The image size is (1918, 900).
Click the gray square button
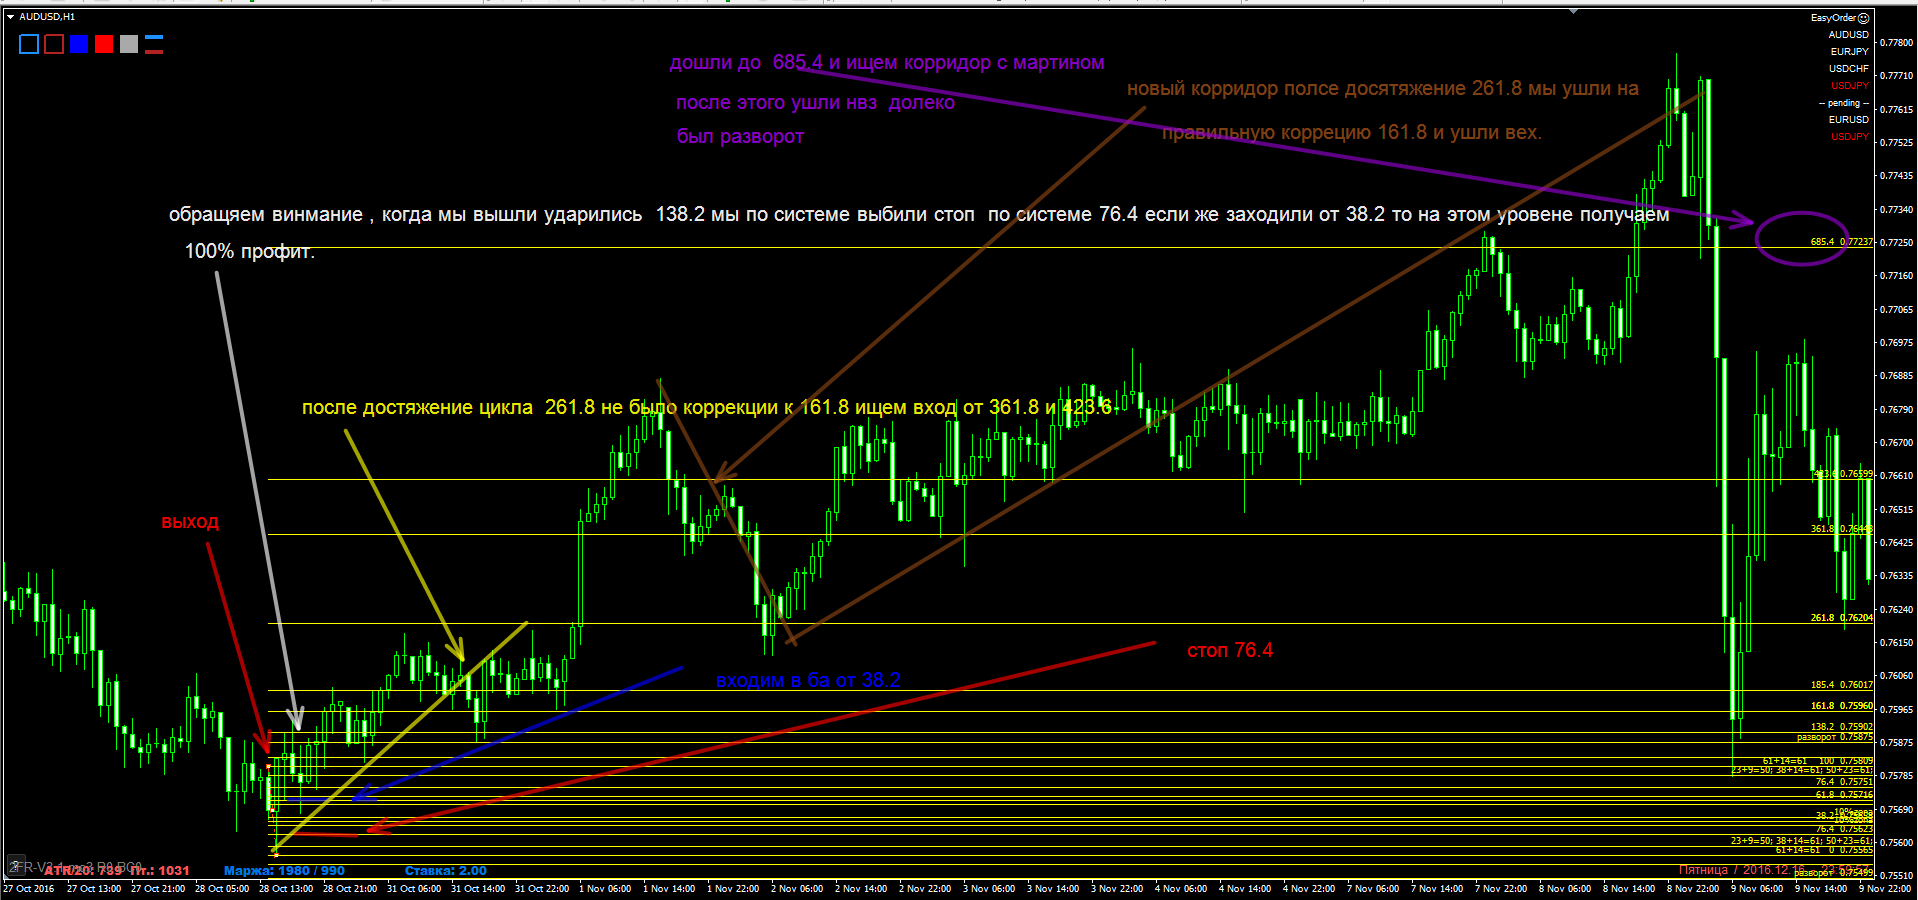coord(129,44)
